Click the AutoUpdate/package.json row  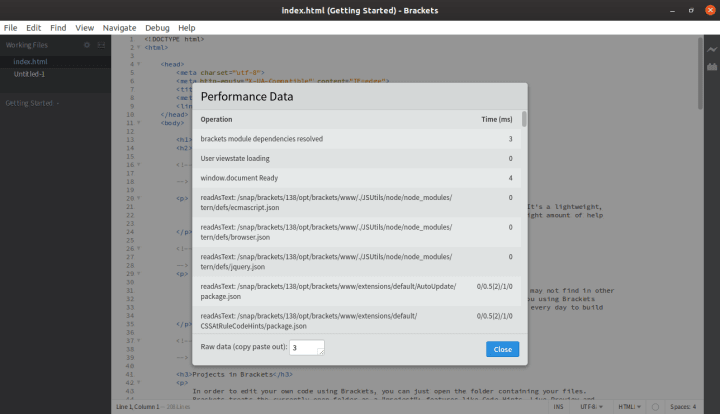pyautogui.click(x=357, y=291)
